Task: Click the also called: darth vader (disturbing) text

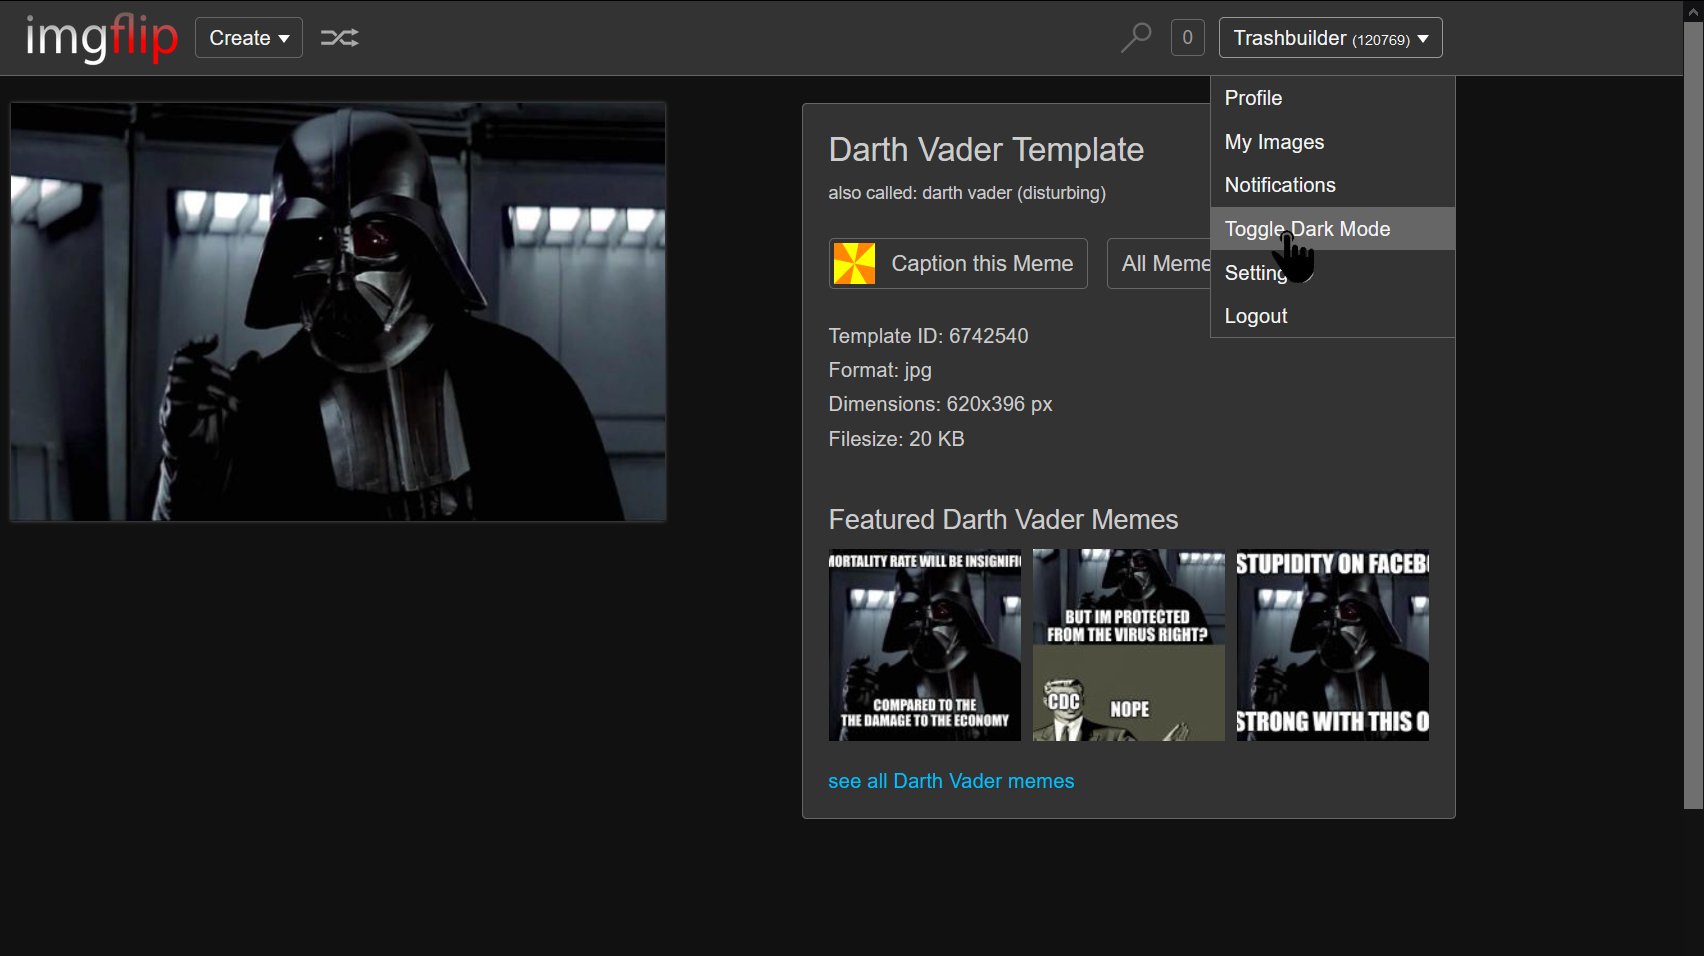Action: pyautogui.click(x=967, y=193)
